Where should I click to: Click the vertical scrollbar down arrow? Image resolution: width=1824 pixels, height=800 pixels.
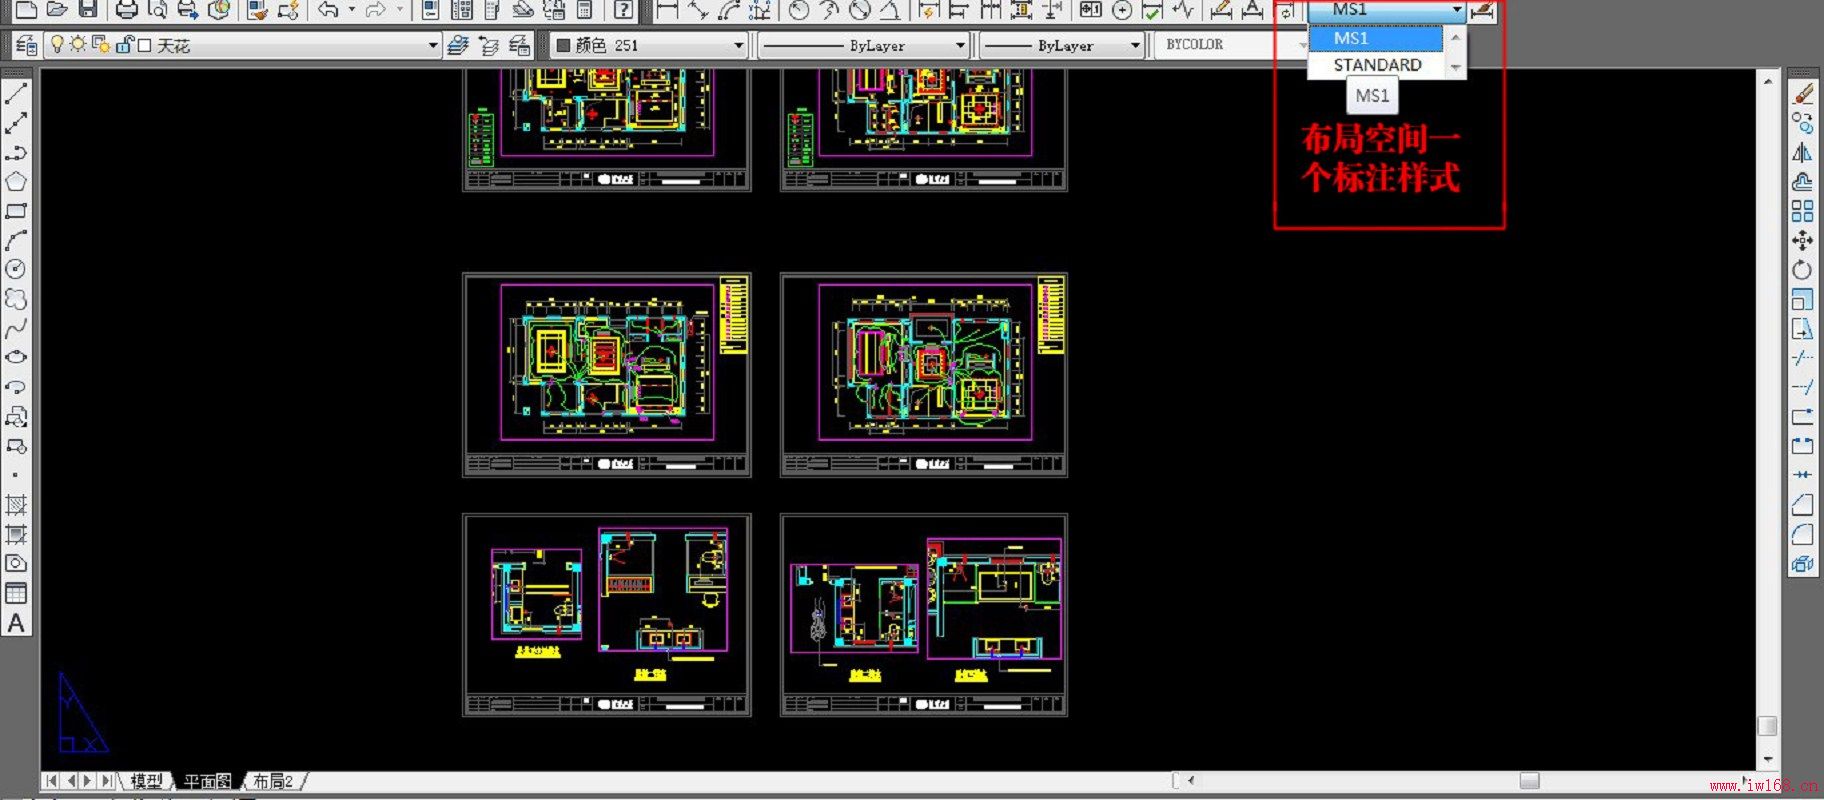(x=1767, y=759)
